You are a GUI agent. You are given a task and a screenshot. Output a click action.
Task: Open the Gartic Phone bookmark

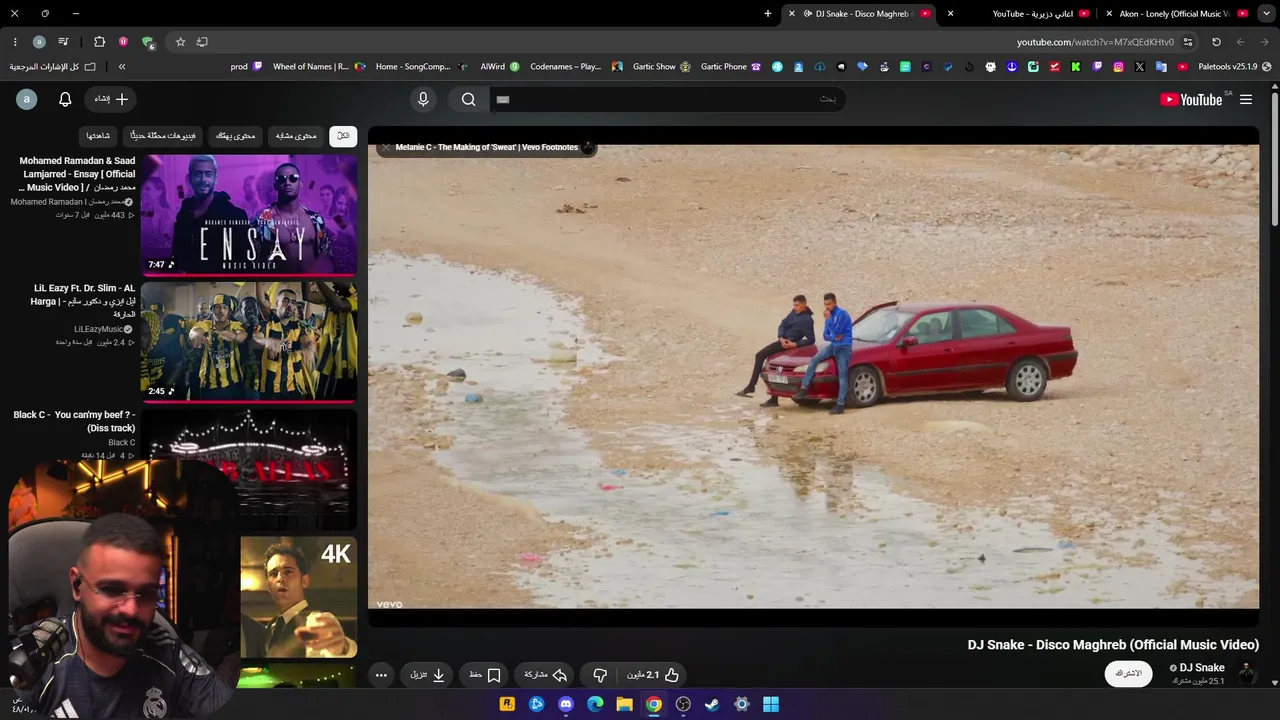click(x=731, y=67)
